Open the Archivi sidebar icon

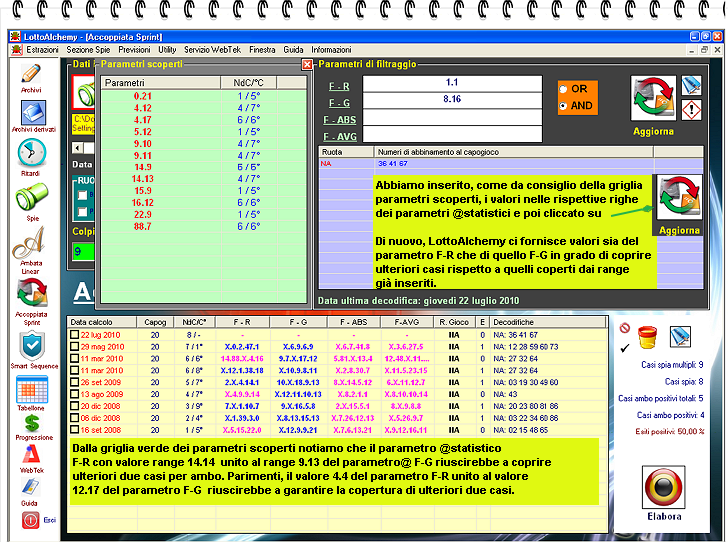coord(31,74)
